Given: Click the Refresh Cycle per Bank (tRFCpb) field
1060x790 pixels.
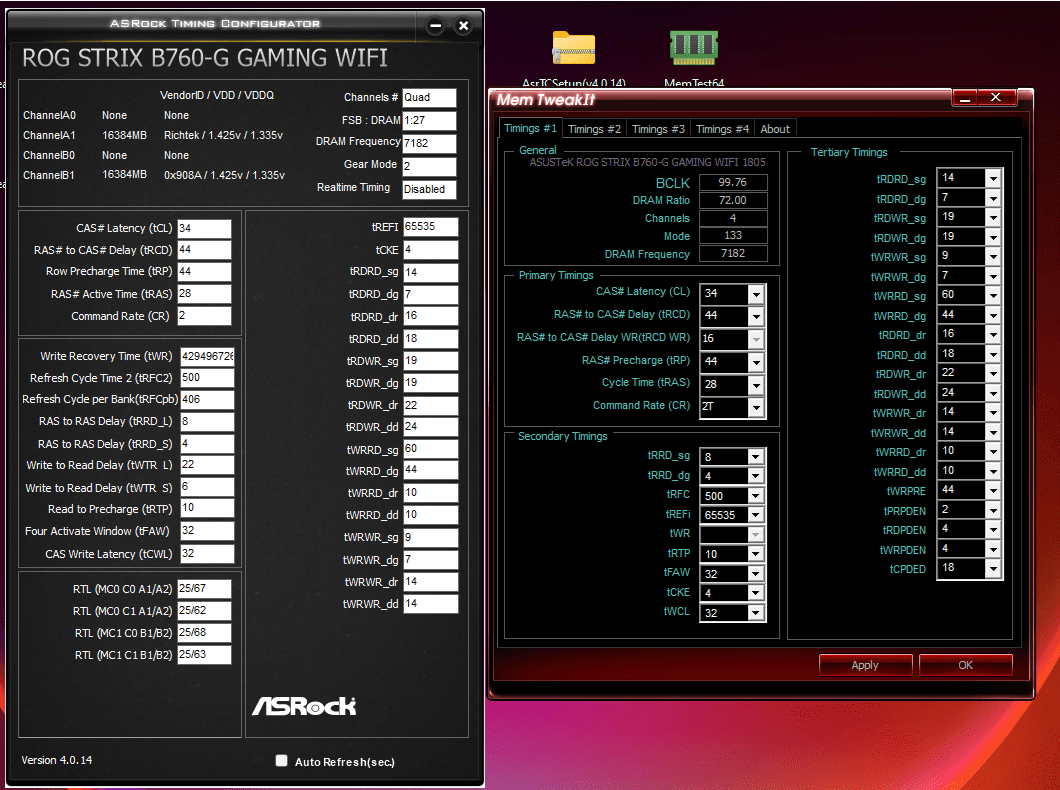Looking at the screenshot, I should tap(207, 399).
